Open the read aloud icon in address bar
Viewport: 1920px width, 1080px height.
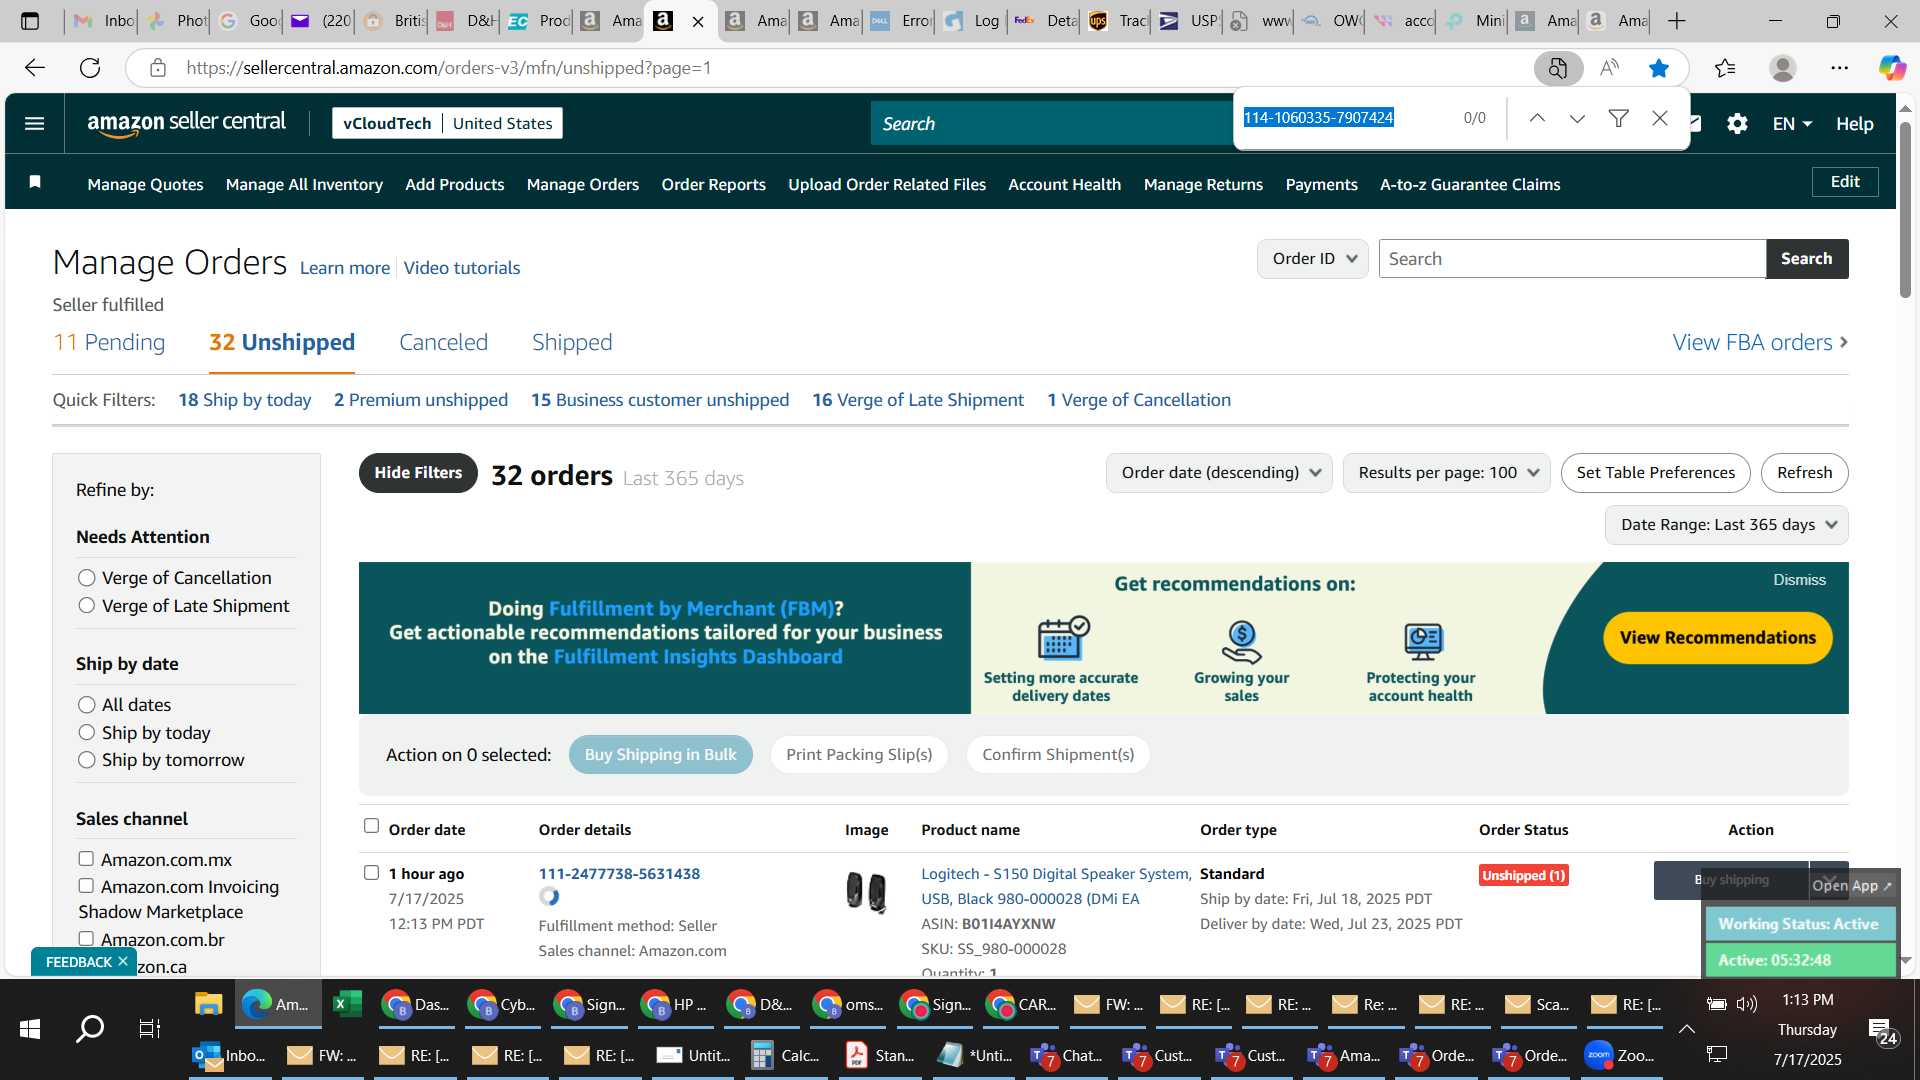click(x=1609, y=68)
